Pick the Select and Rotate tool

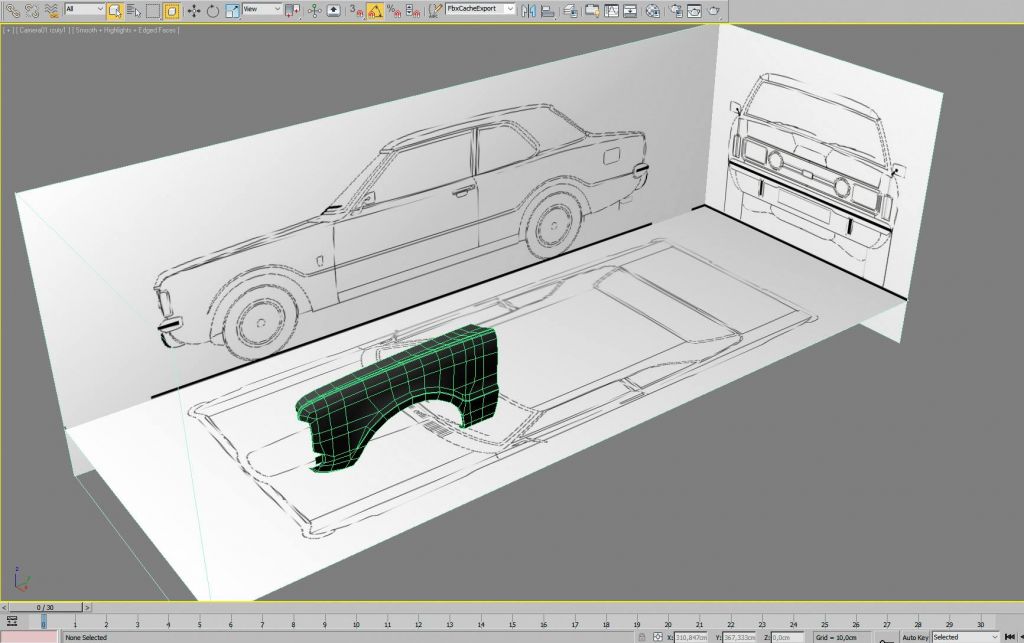pos(213,10)
